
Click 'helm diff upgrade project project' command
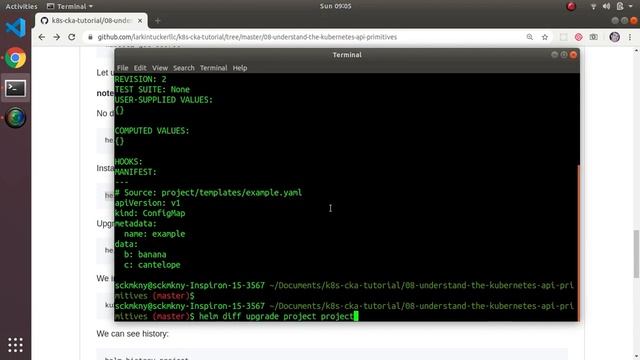click(276, 316)
